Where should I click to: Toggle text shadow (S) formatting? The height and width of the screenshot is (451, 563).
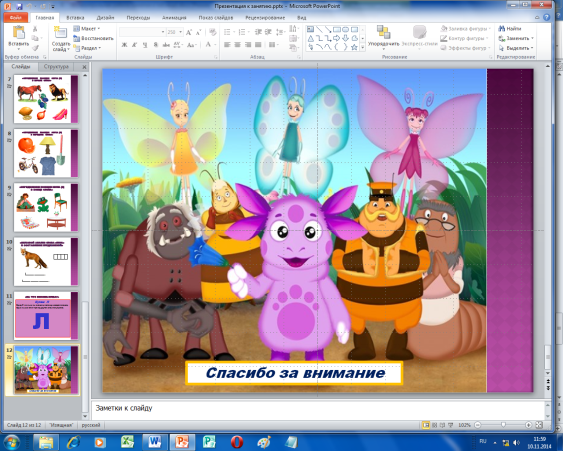tap(155, 45)
